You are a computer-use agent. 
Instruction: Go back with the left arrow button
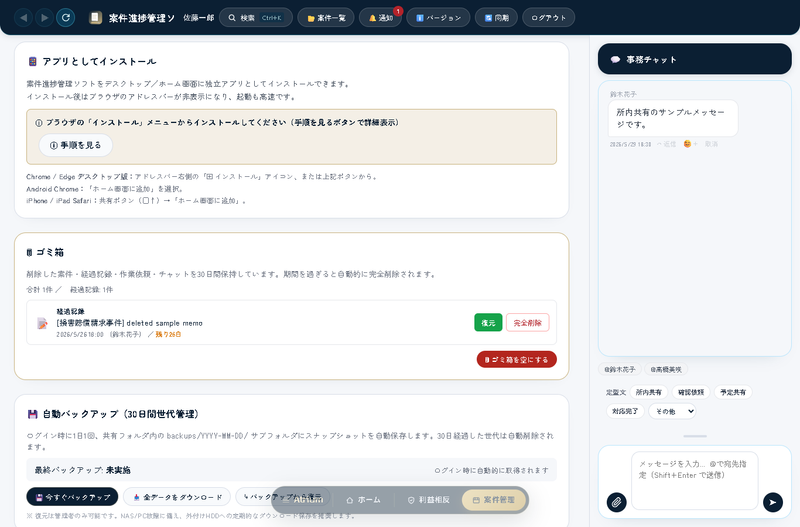coord(23,18)
